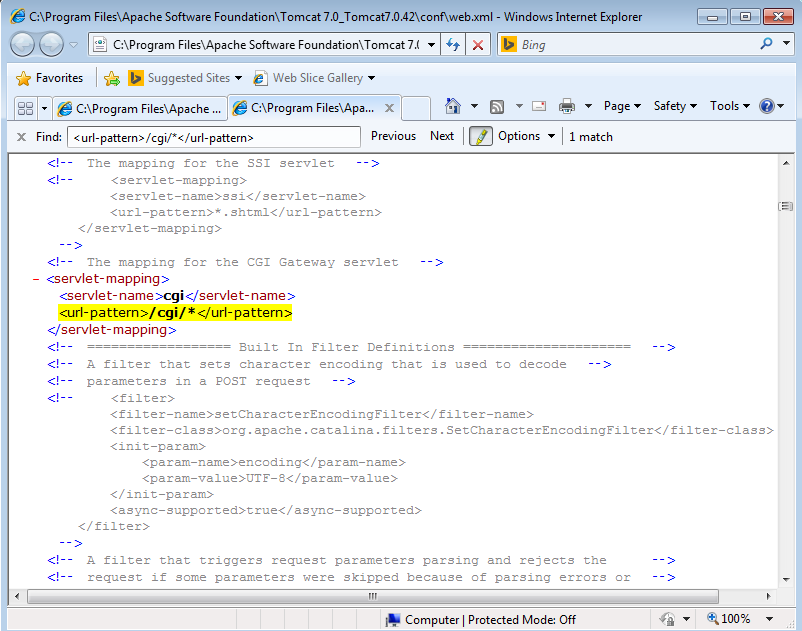Go back with the Back arrow button
Screen dimensions: 802x631
(x=22, y=44)
